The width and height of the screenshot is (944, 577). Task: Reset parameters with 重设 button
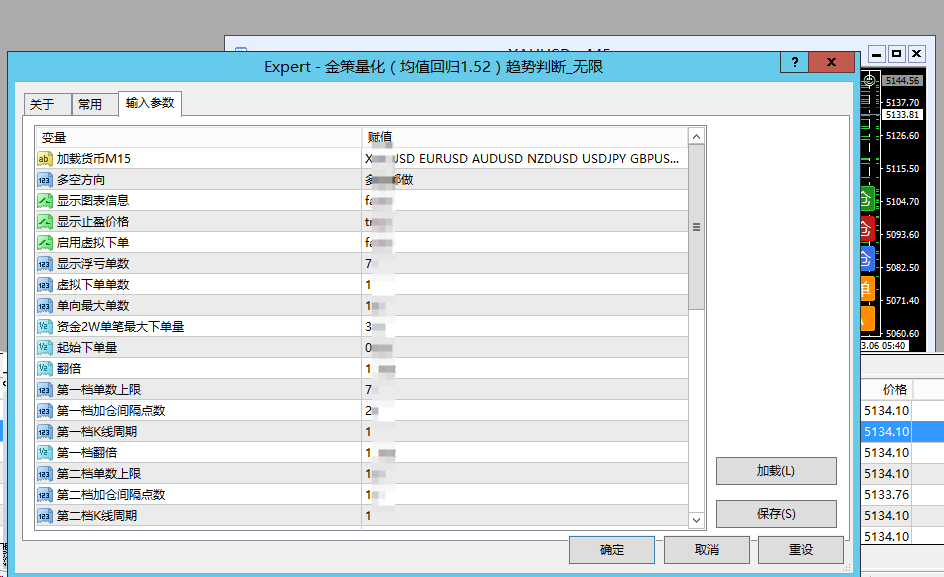coord(801,550)
